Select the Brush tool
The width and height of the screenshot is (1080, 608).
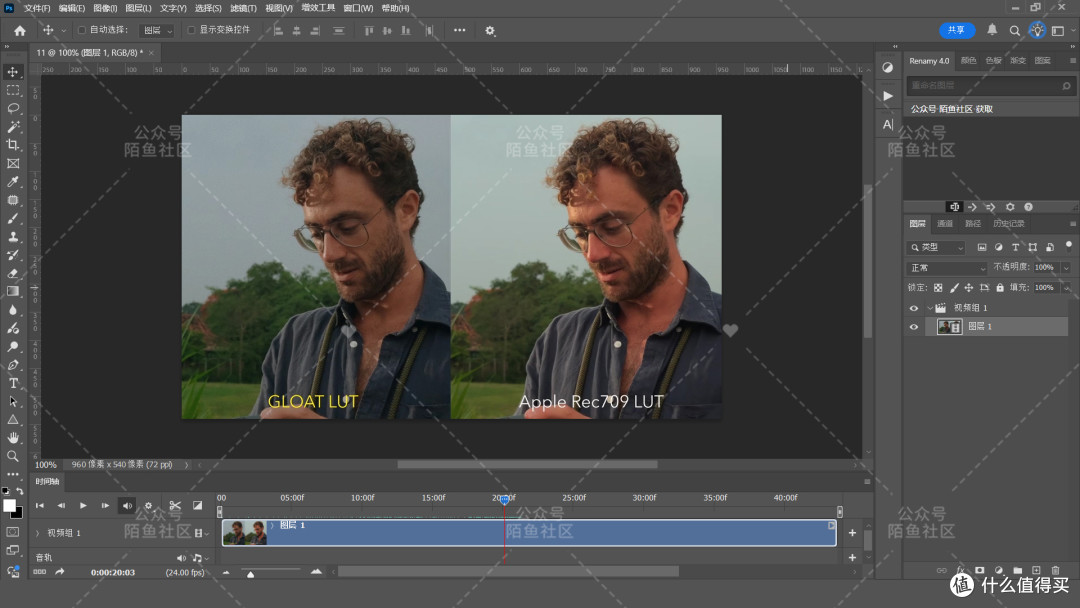coord(13,218)
